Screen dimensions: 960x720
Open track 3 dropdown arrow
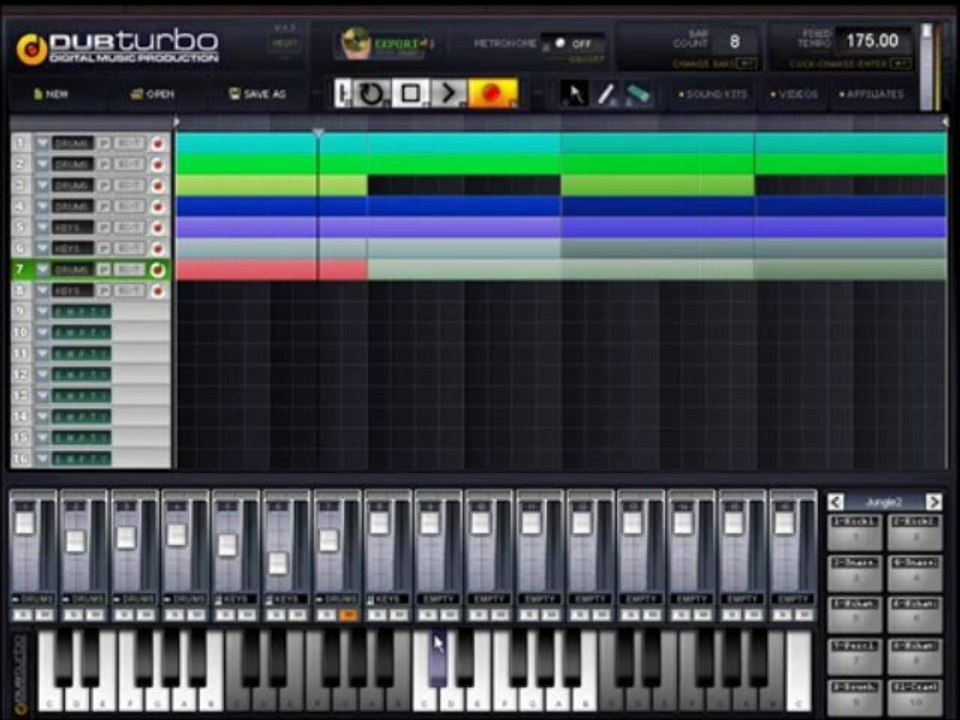pos(42,186)
